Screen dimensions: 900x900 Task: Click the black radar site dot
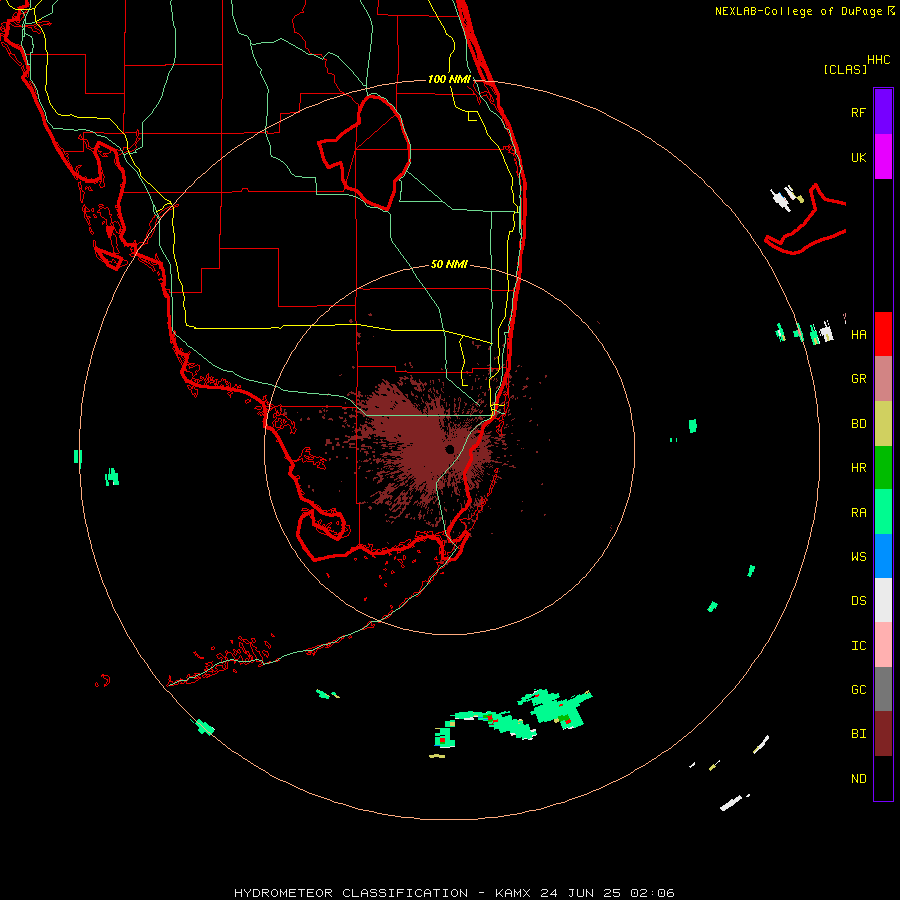pos(450,449)
